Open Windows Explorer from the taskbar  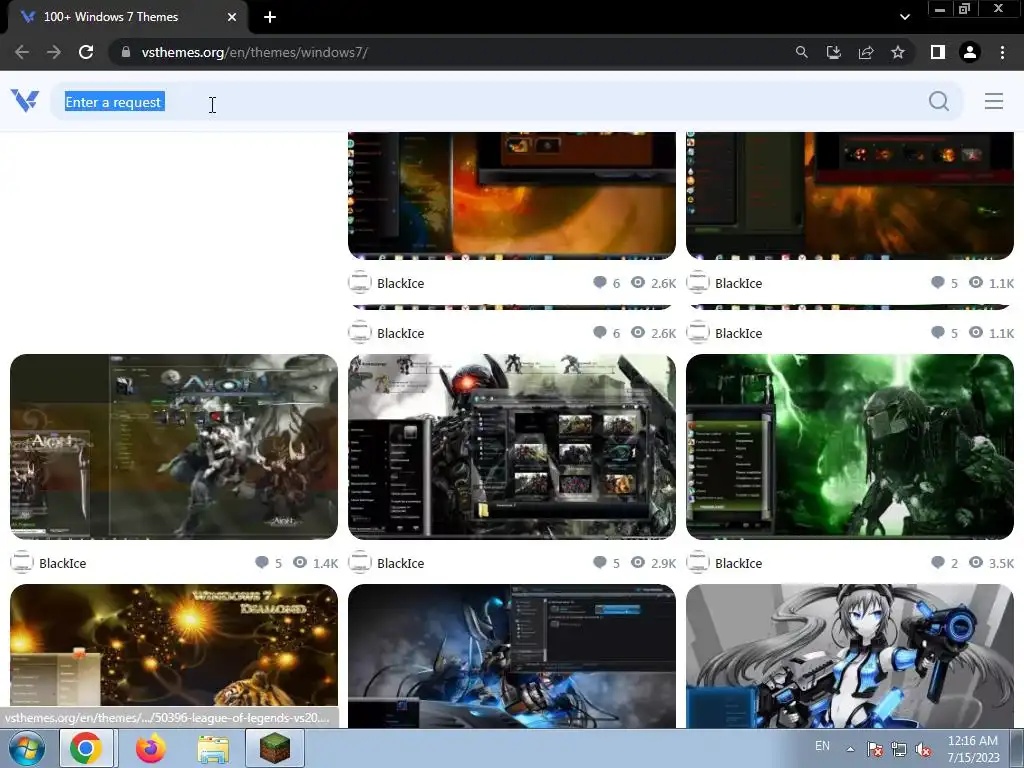(213, 749)
